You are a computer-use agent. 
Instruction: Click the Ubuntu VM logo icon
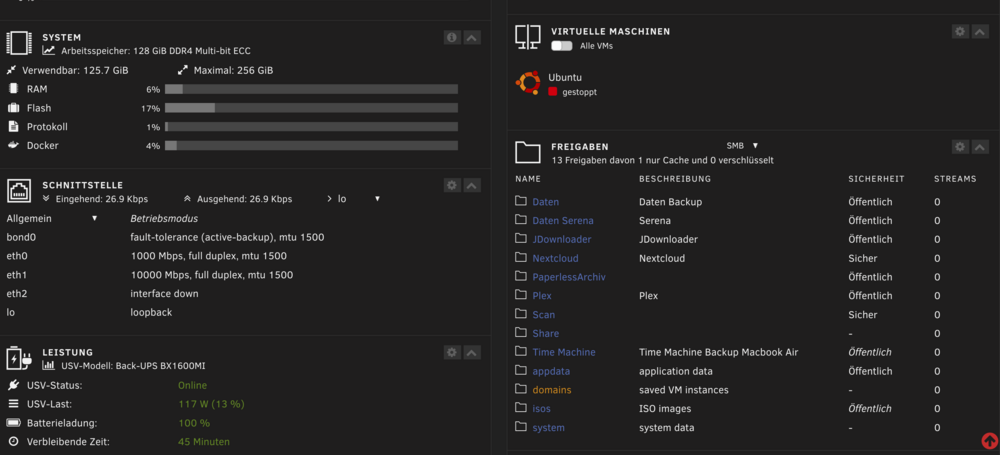[528, 83]
